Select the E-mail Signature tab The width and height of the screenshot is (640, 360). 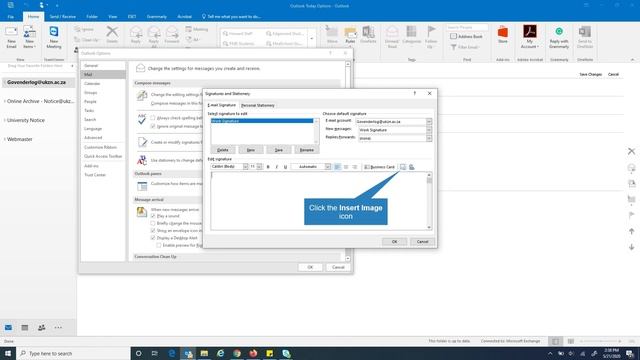click(222, 105)
